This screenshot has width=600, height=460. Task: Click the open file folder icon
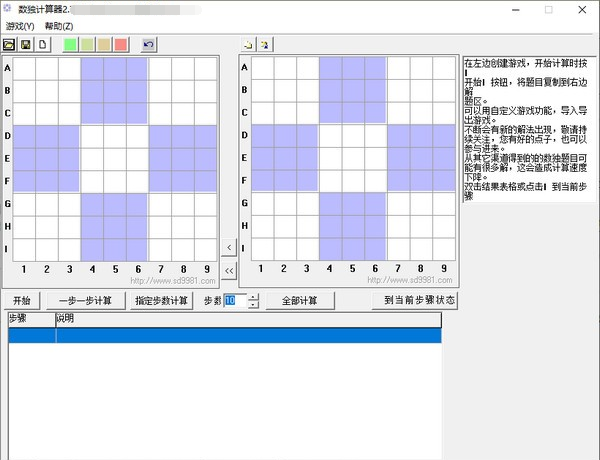point(9,45)
